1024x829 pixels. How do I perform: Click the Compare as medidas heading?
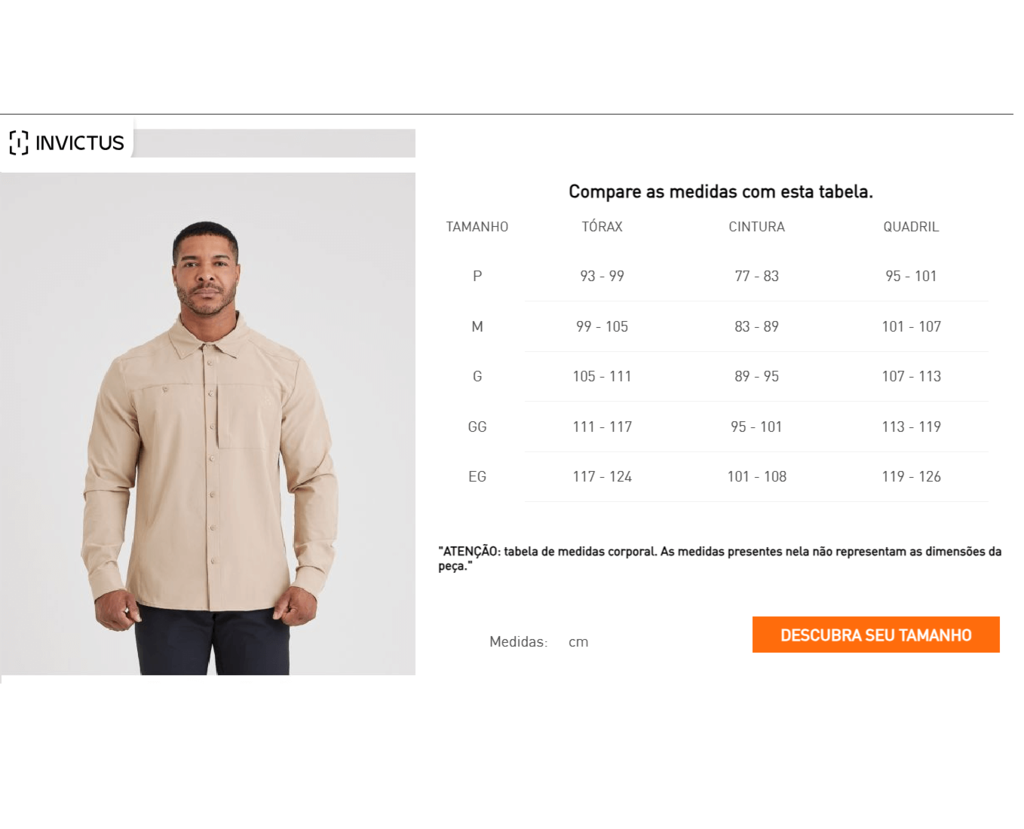click(720, 191)
